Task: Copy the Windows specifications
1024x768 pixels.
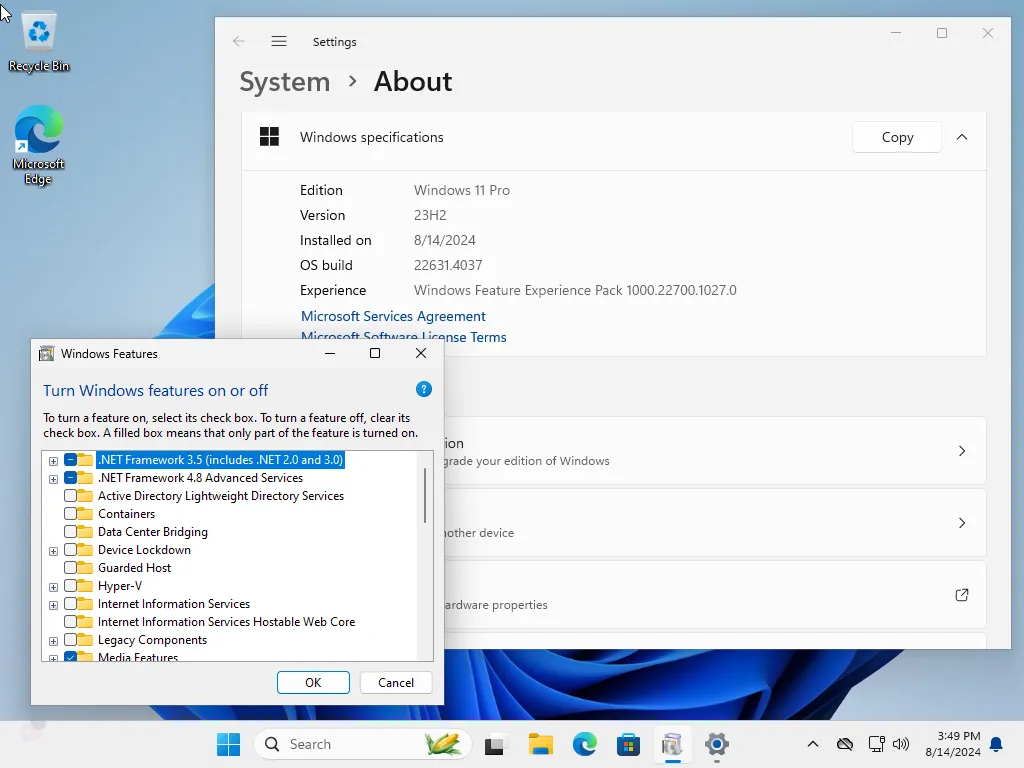Action: (897, 137)
